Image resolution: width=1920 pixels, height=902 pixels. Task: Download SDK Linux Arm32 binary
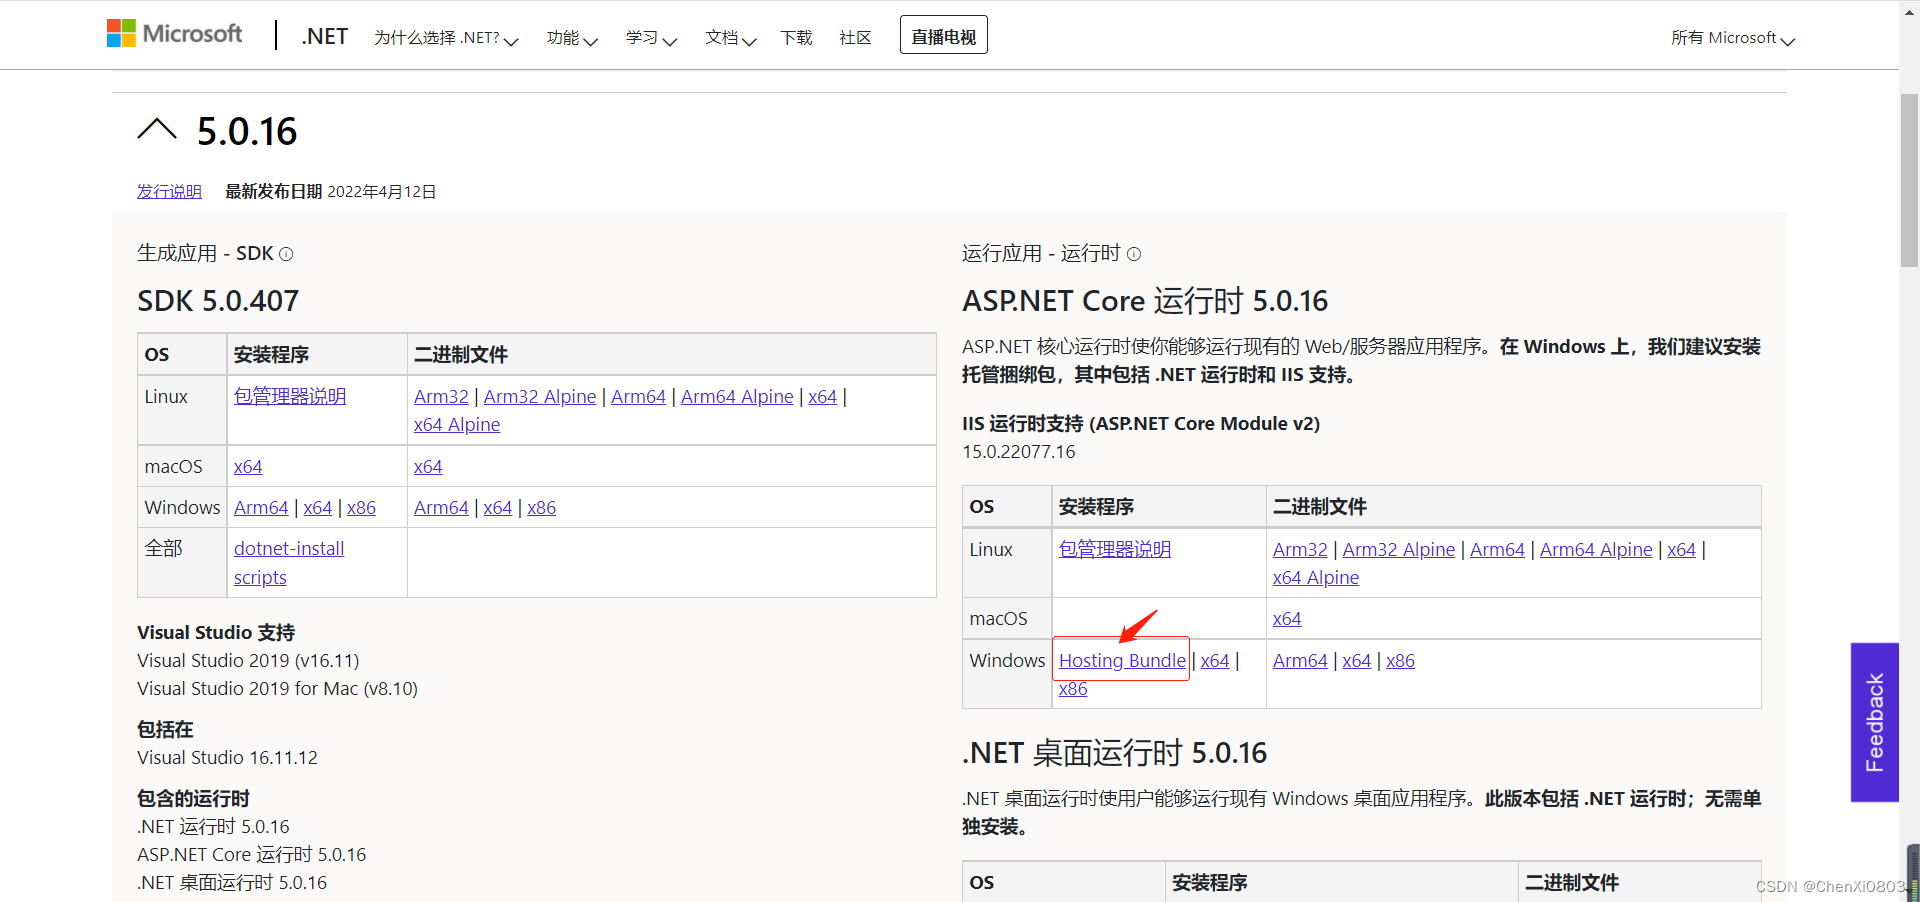pyautogui.click(x=441, y=396)
